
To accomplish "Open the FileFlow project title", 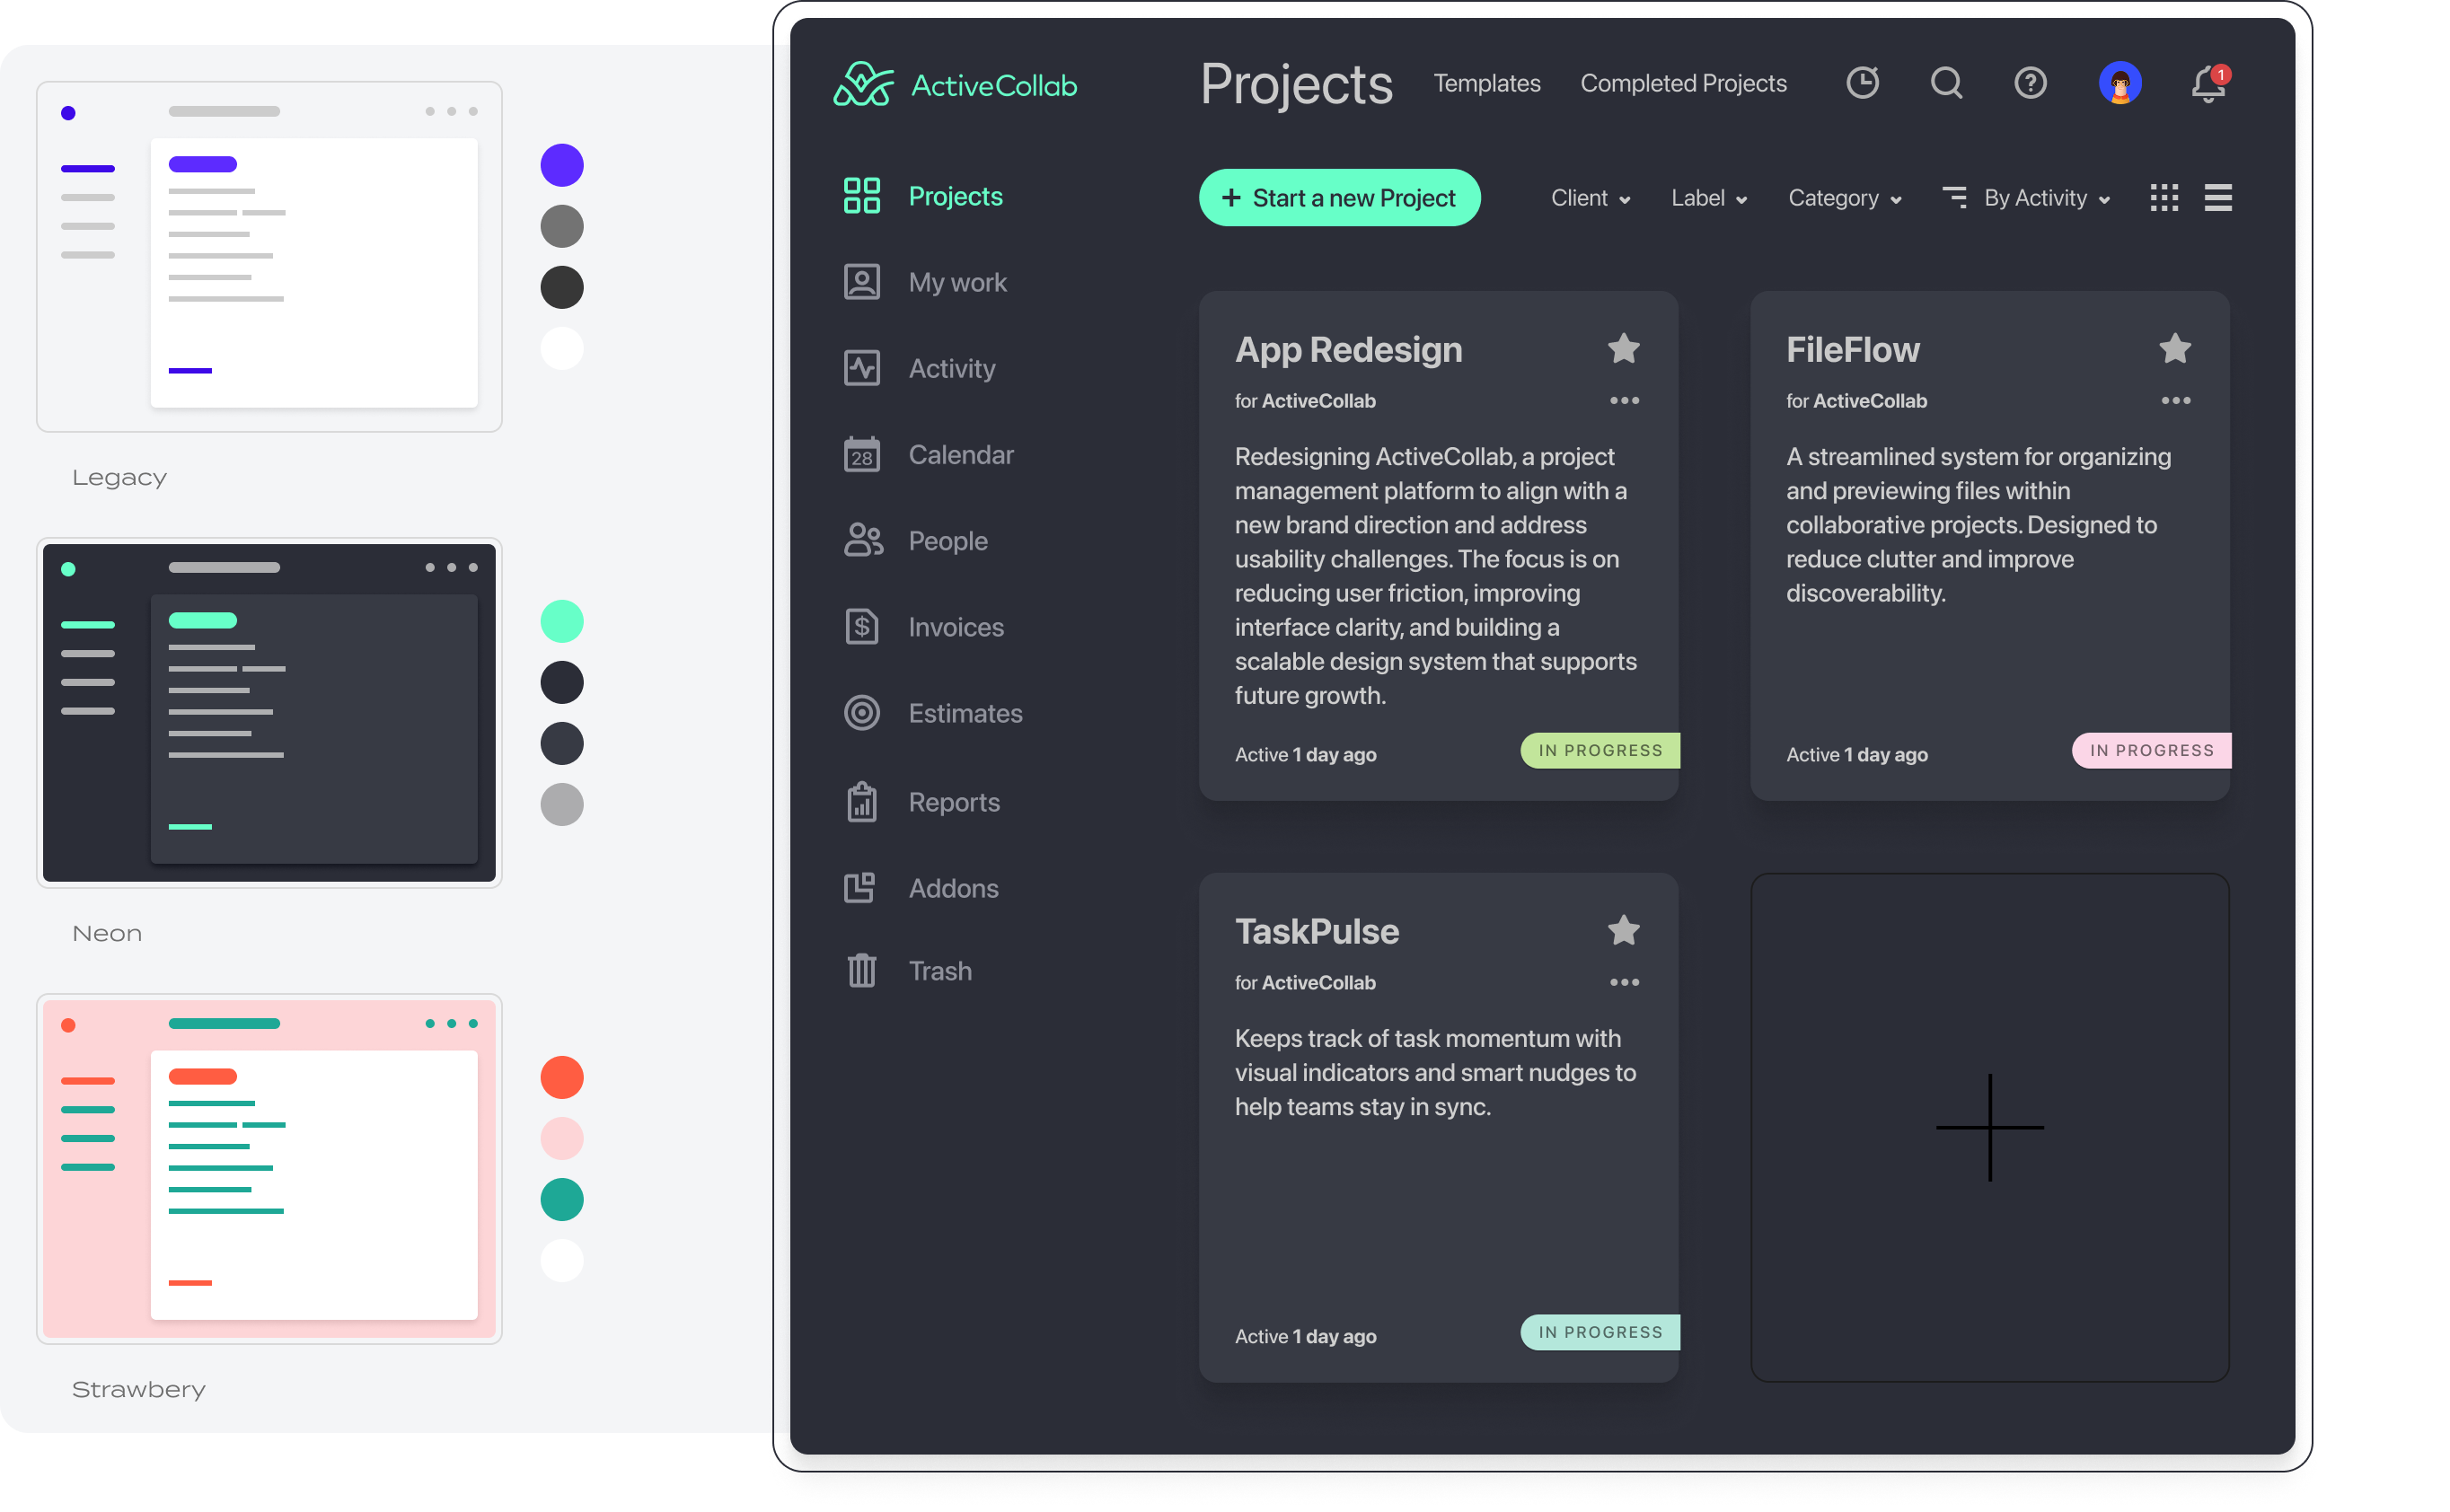I will (x=1852, y=349).
